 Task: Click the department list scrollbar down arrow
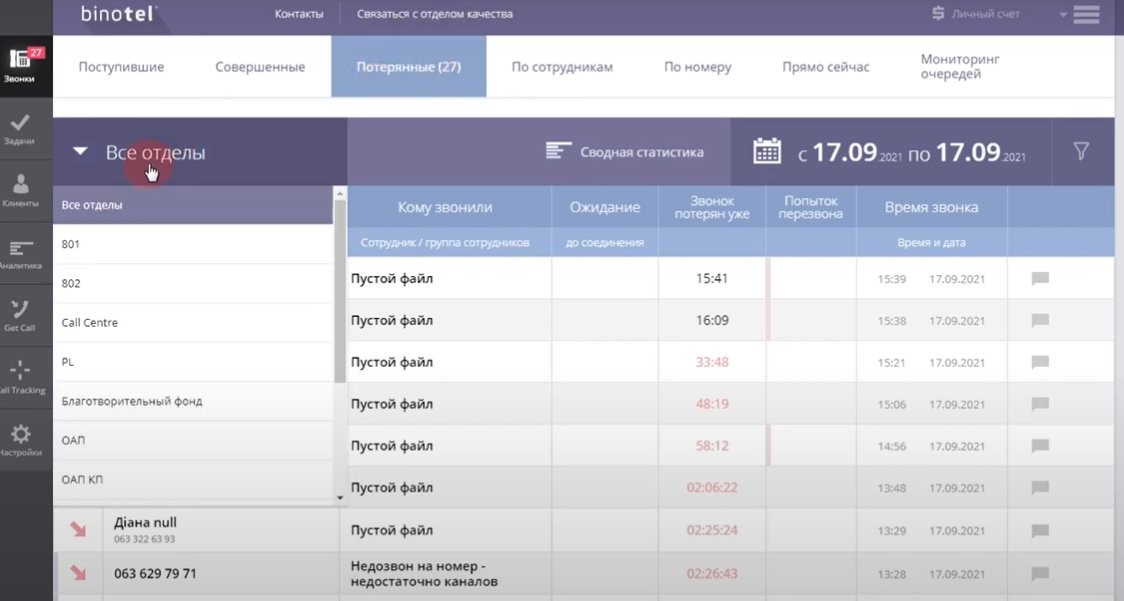[x=340, y=496]
